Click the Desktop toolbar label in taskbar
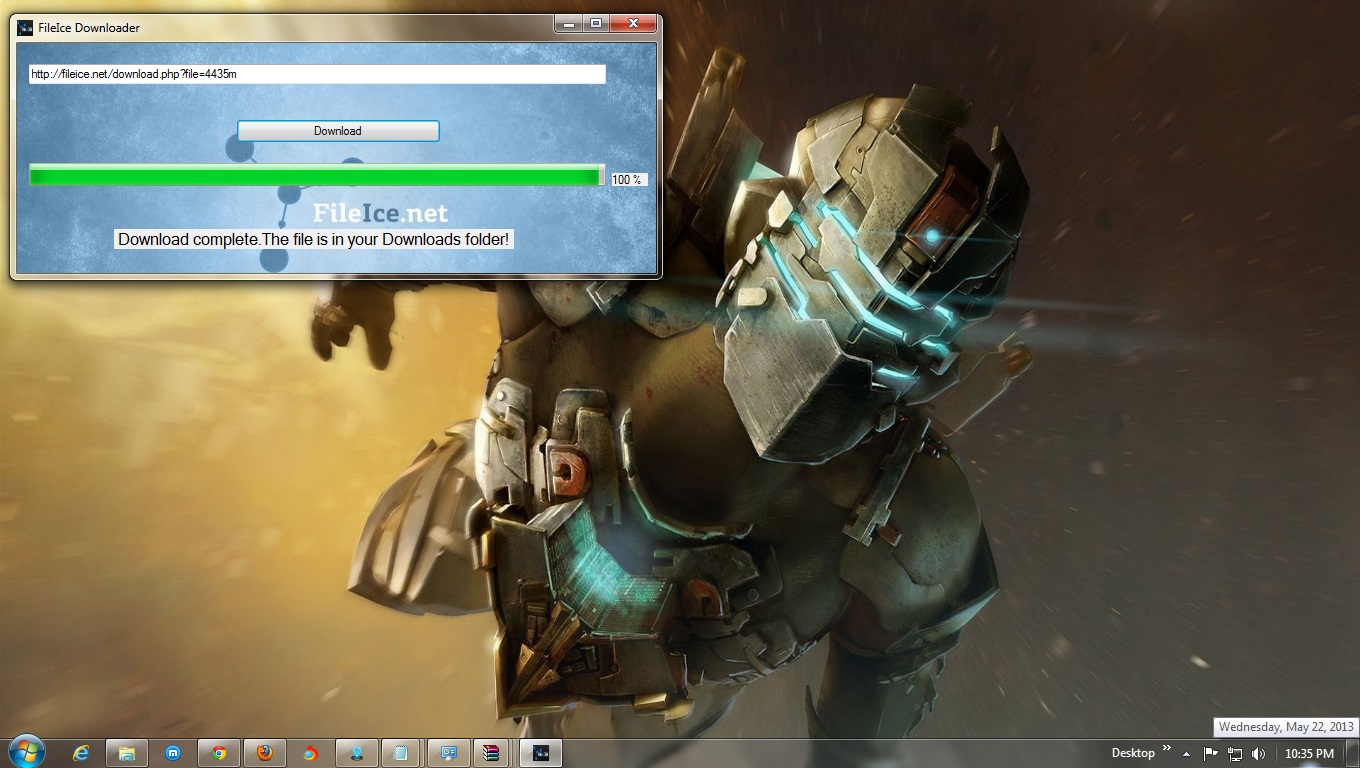The image size is (1360, 768). pos(1133,753)
